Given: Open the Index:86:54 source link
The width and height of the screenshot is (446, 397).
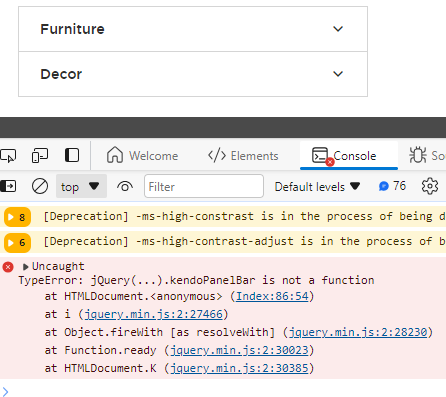Looking at the screenshot, I should [x=272, y=296].
